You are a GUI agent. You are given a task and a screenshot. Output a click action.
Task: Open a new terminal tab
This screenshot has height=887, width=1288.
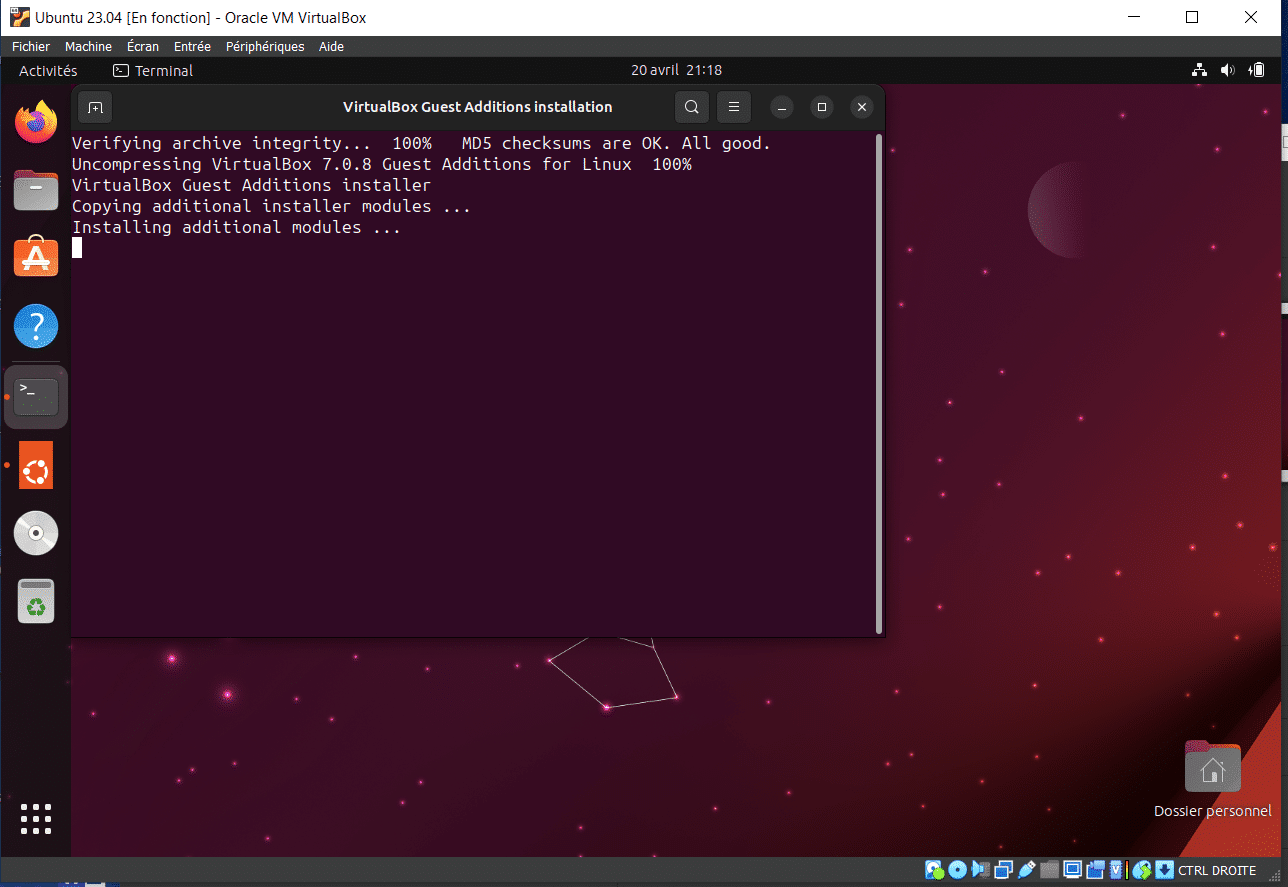tap(95, 107)
